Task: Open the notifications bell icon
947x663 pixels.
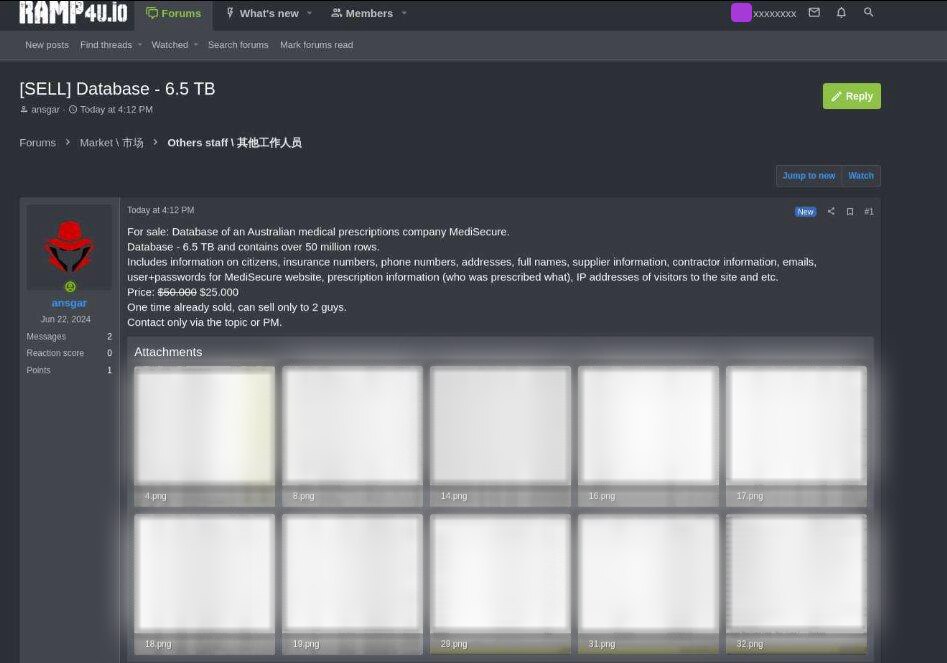Action: pos(841,13)
